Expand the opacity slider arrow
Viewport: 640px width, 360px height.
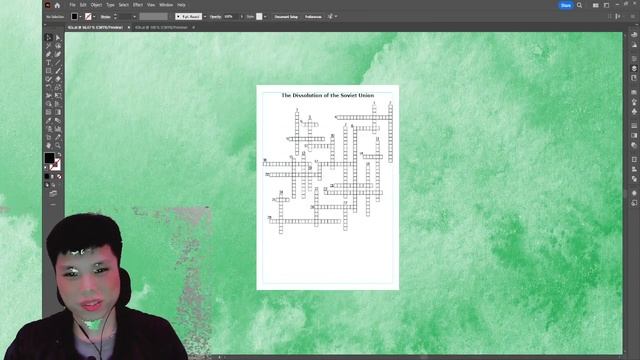pos(242,17)
